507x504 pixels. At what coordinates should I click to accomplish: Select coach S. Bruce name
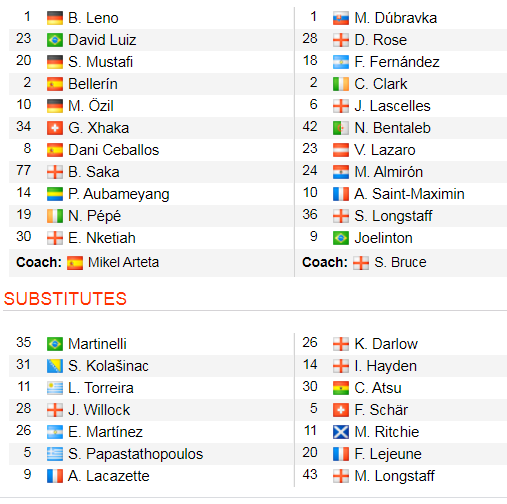[400, 262]
